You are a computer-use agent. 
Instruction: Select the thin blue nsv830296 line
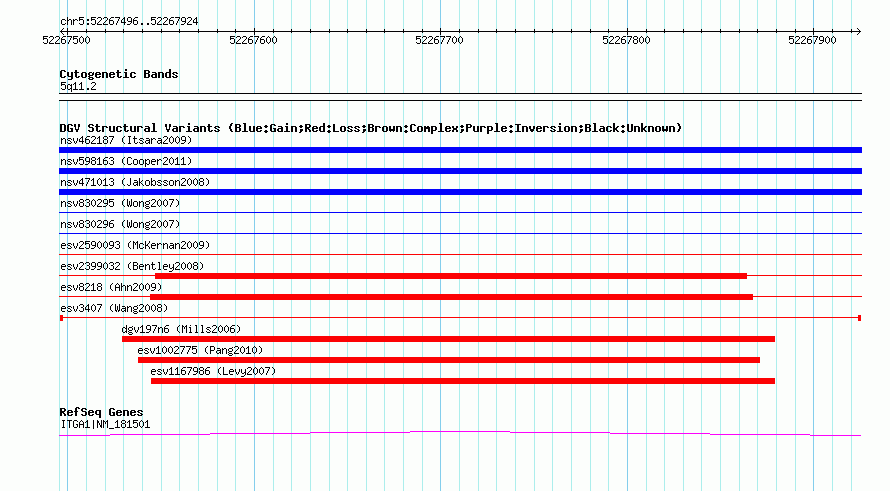[x=460, y=233]
